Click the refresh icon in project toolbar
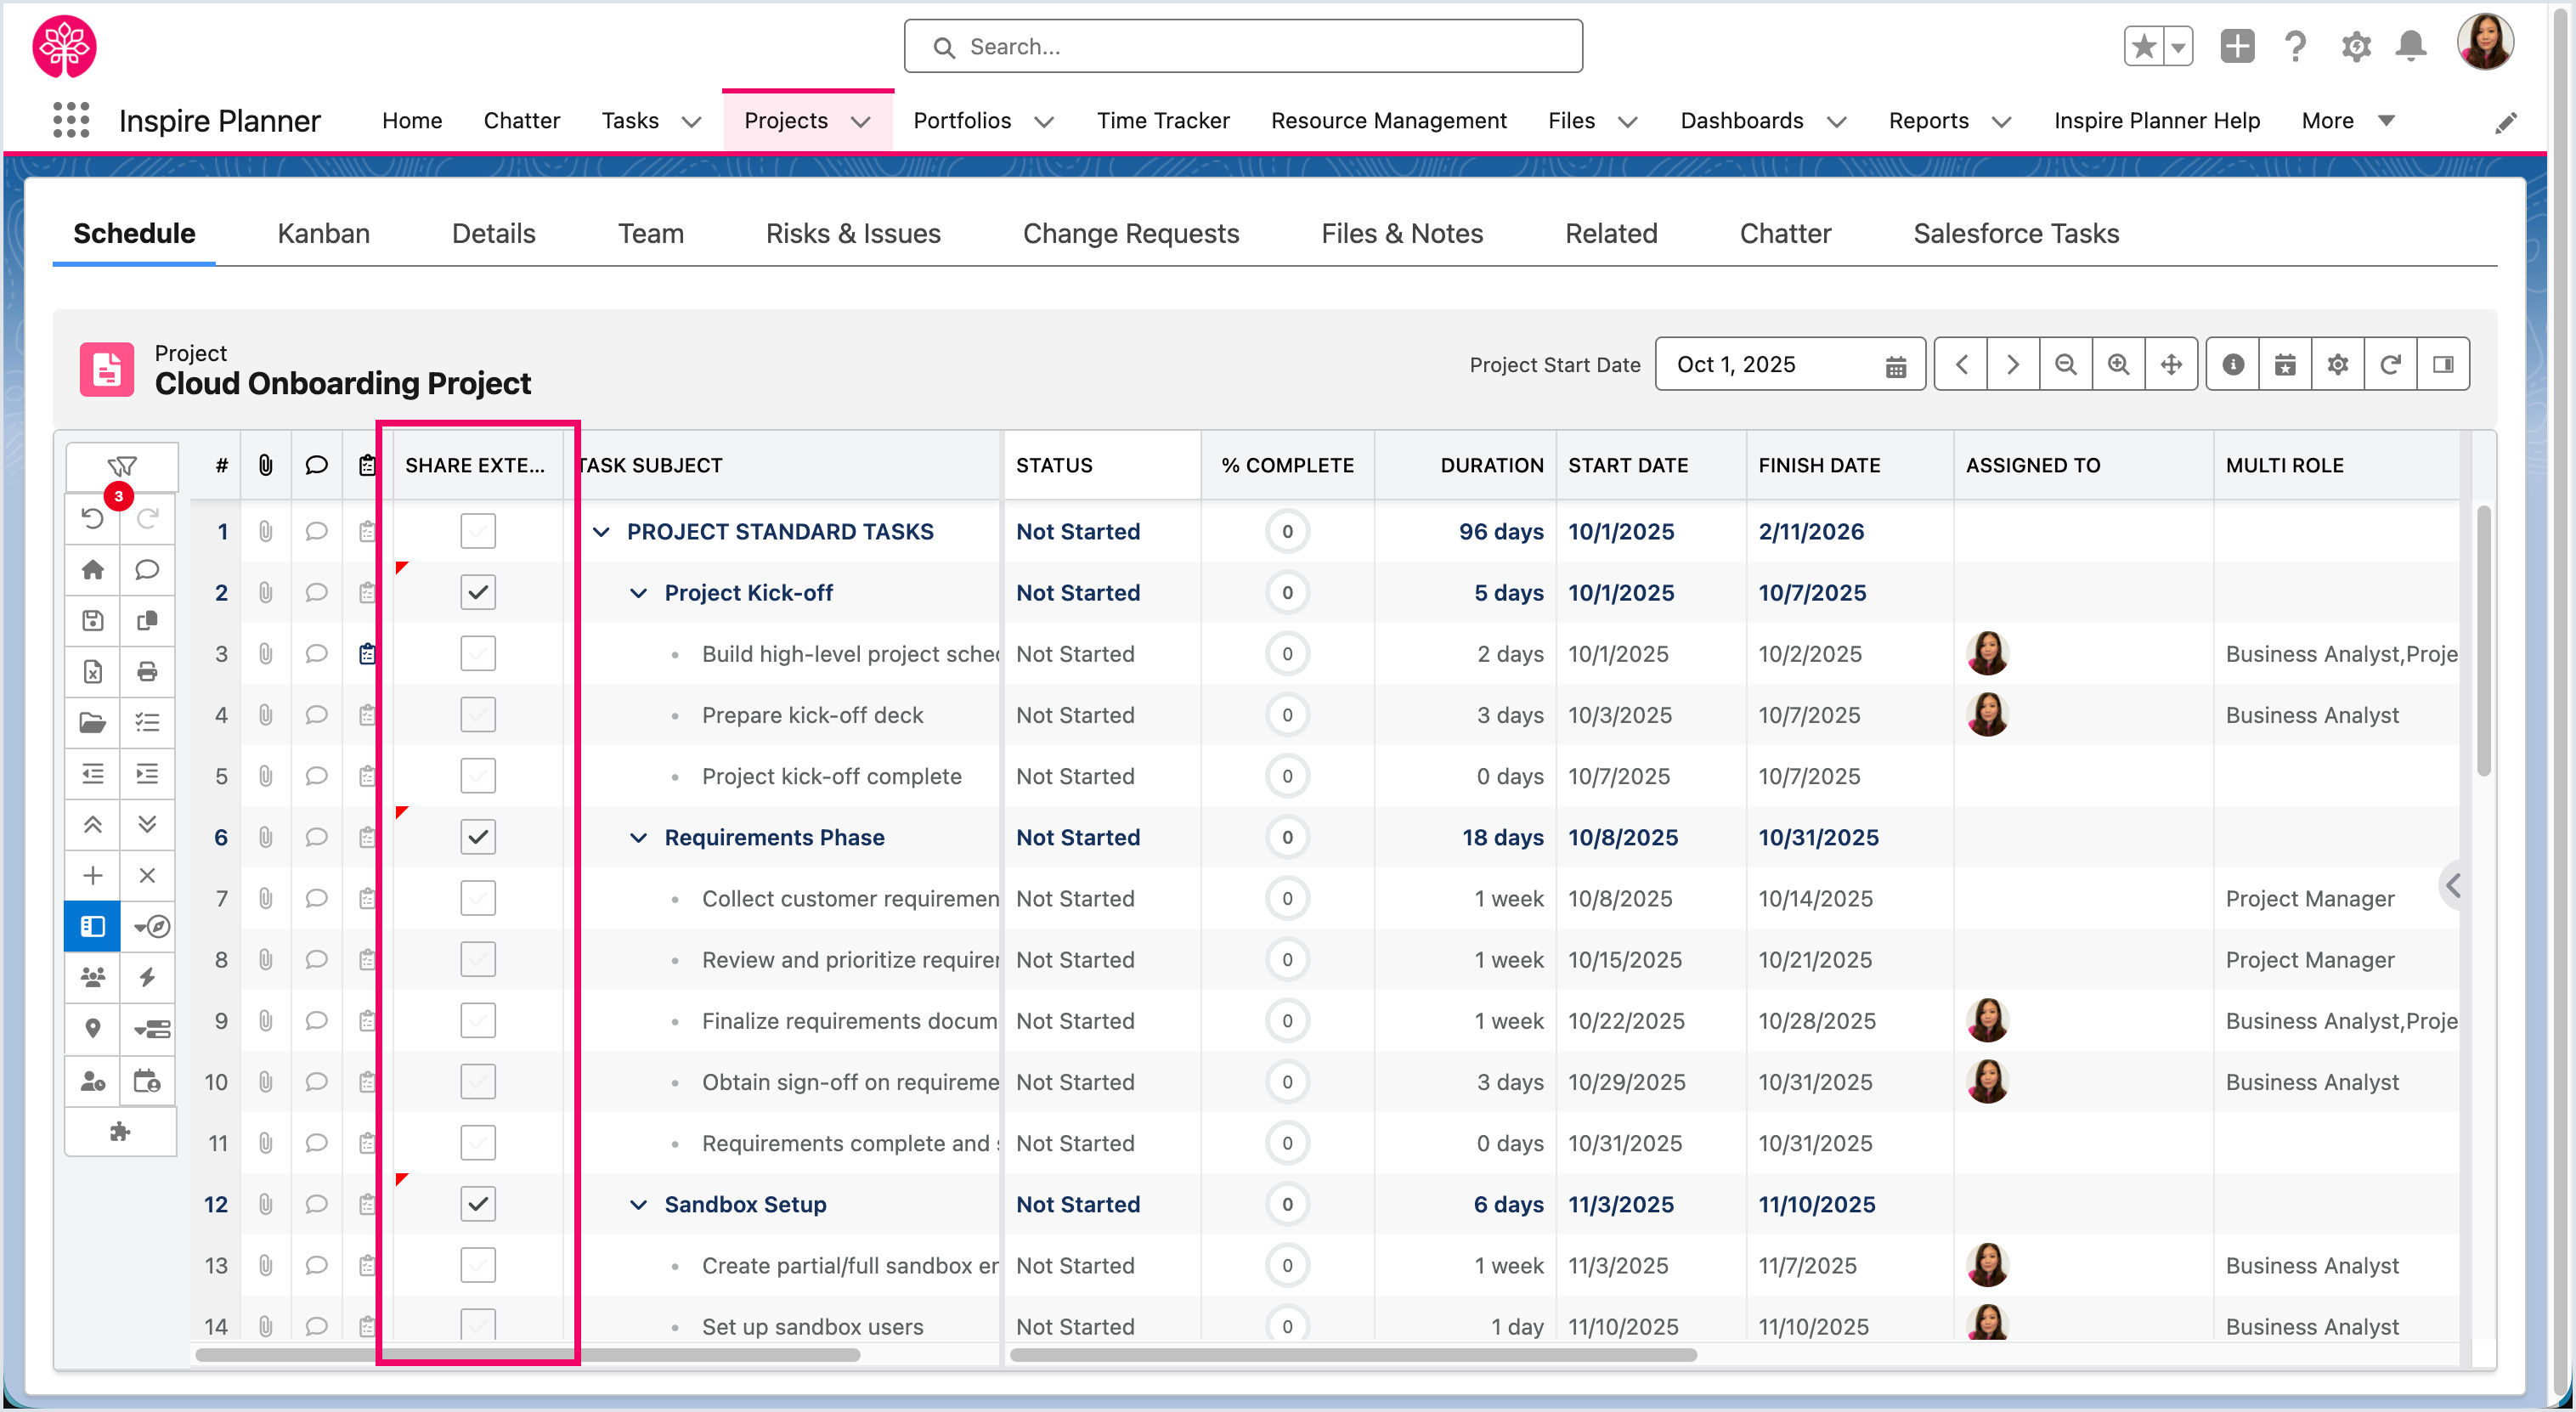This screenshot has width=2576, height=1412. (2390, 364)
